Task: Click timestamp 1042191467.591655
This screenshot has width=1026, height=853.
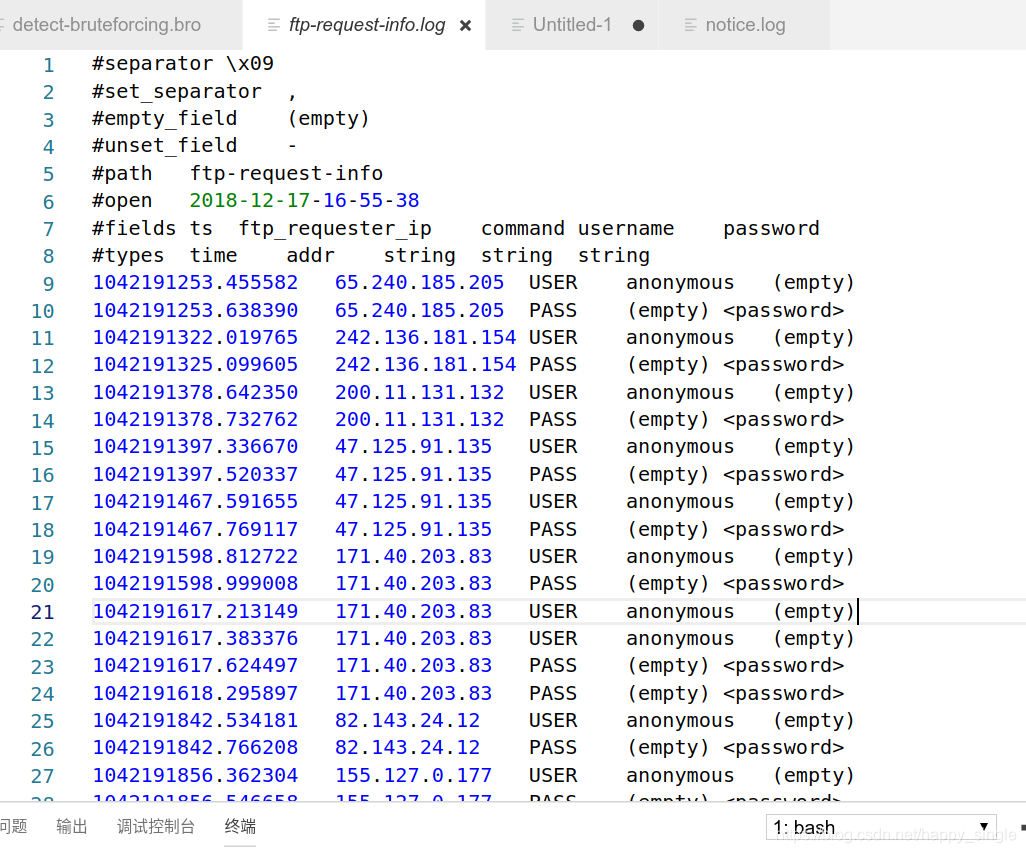Action: 195,502
